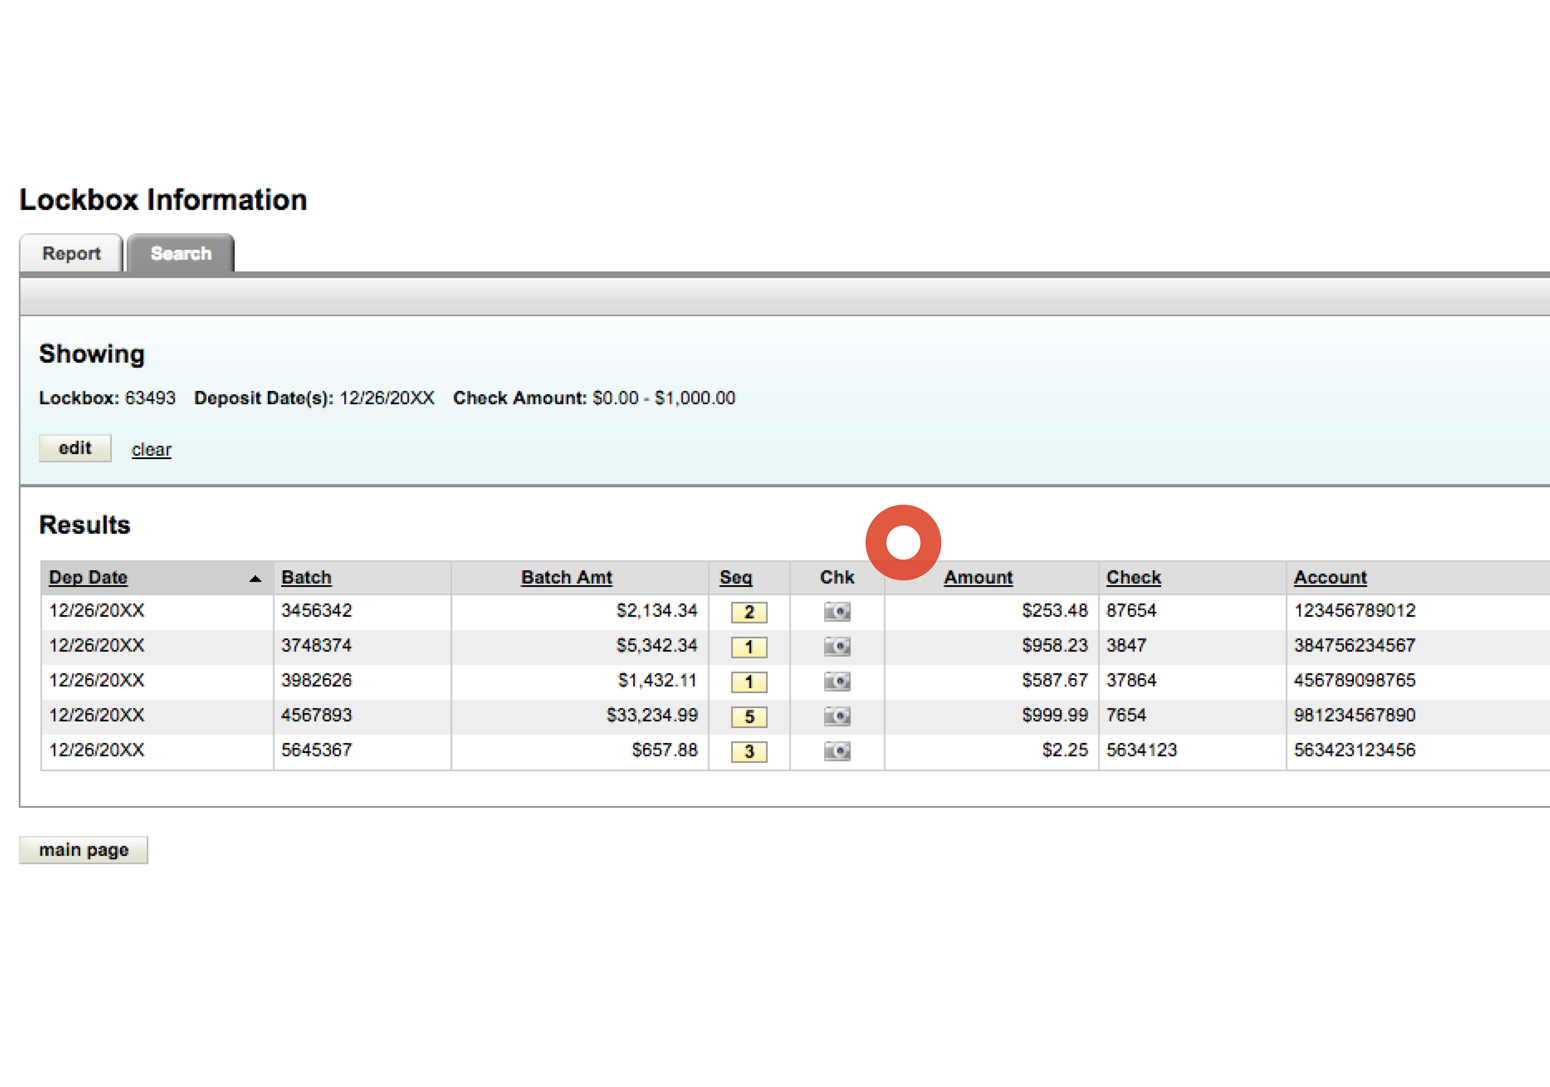View check image for batch 4567893
Screen dimensions: 1550x1087
(837, 716)
